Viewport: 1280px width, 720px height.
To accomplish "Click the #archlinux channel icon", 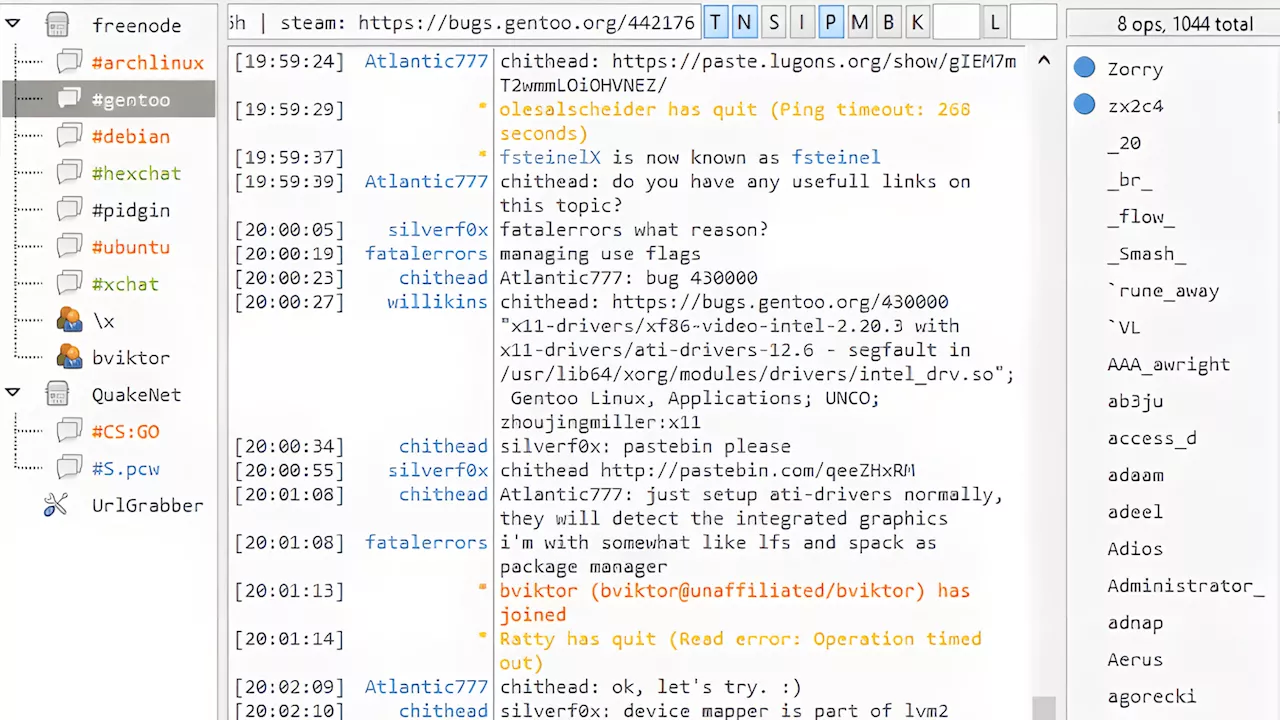I will [x=69, y=62].
